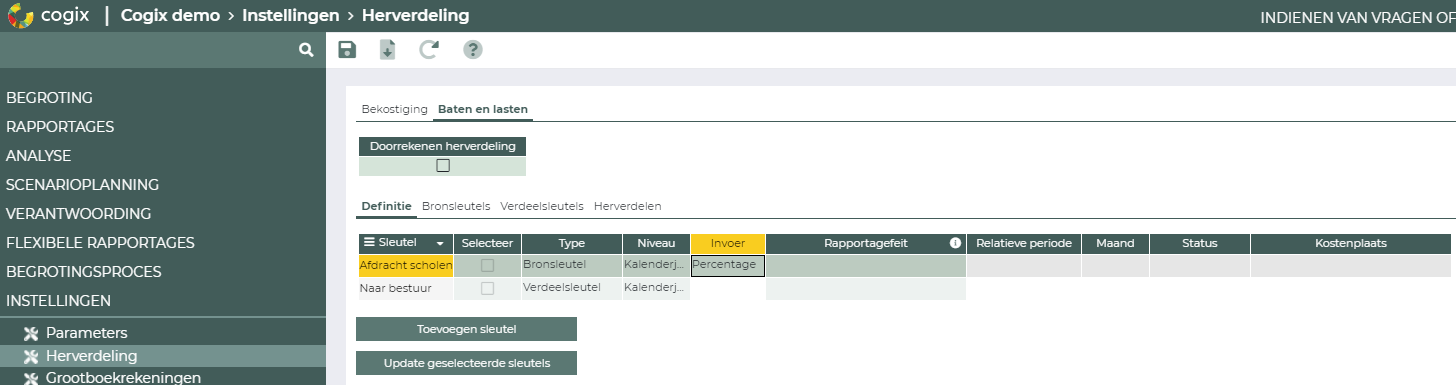
Task: Click the search magnifier icon in sidebar
Action: pos(306,49)
